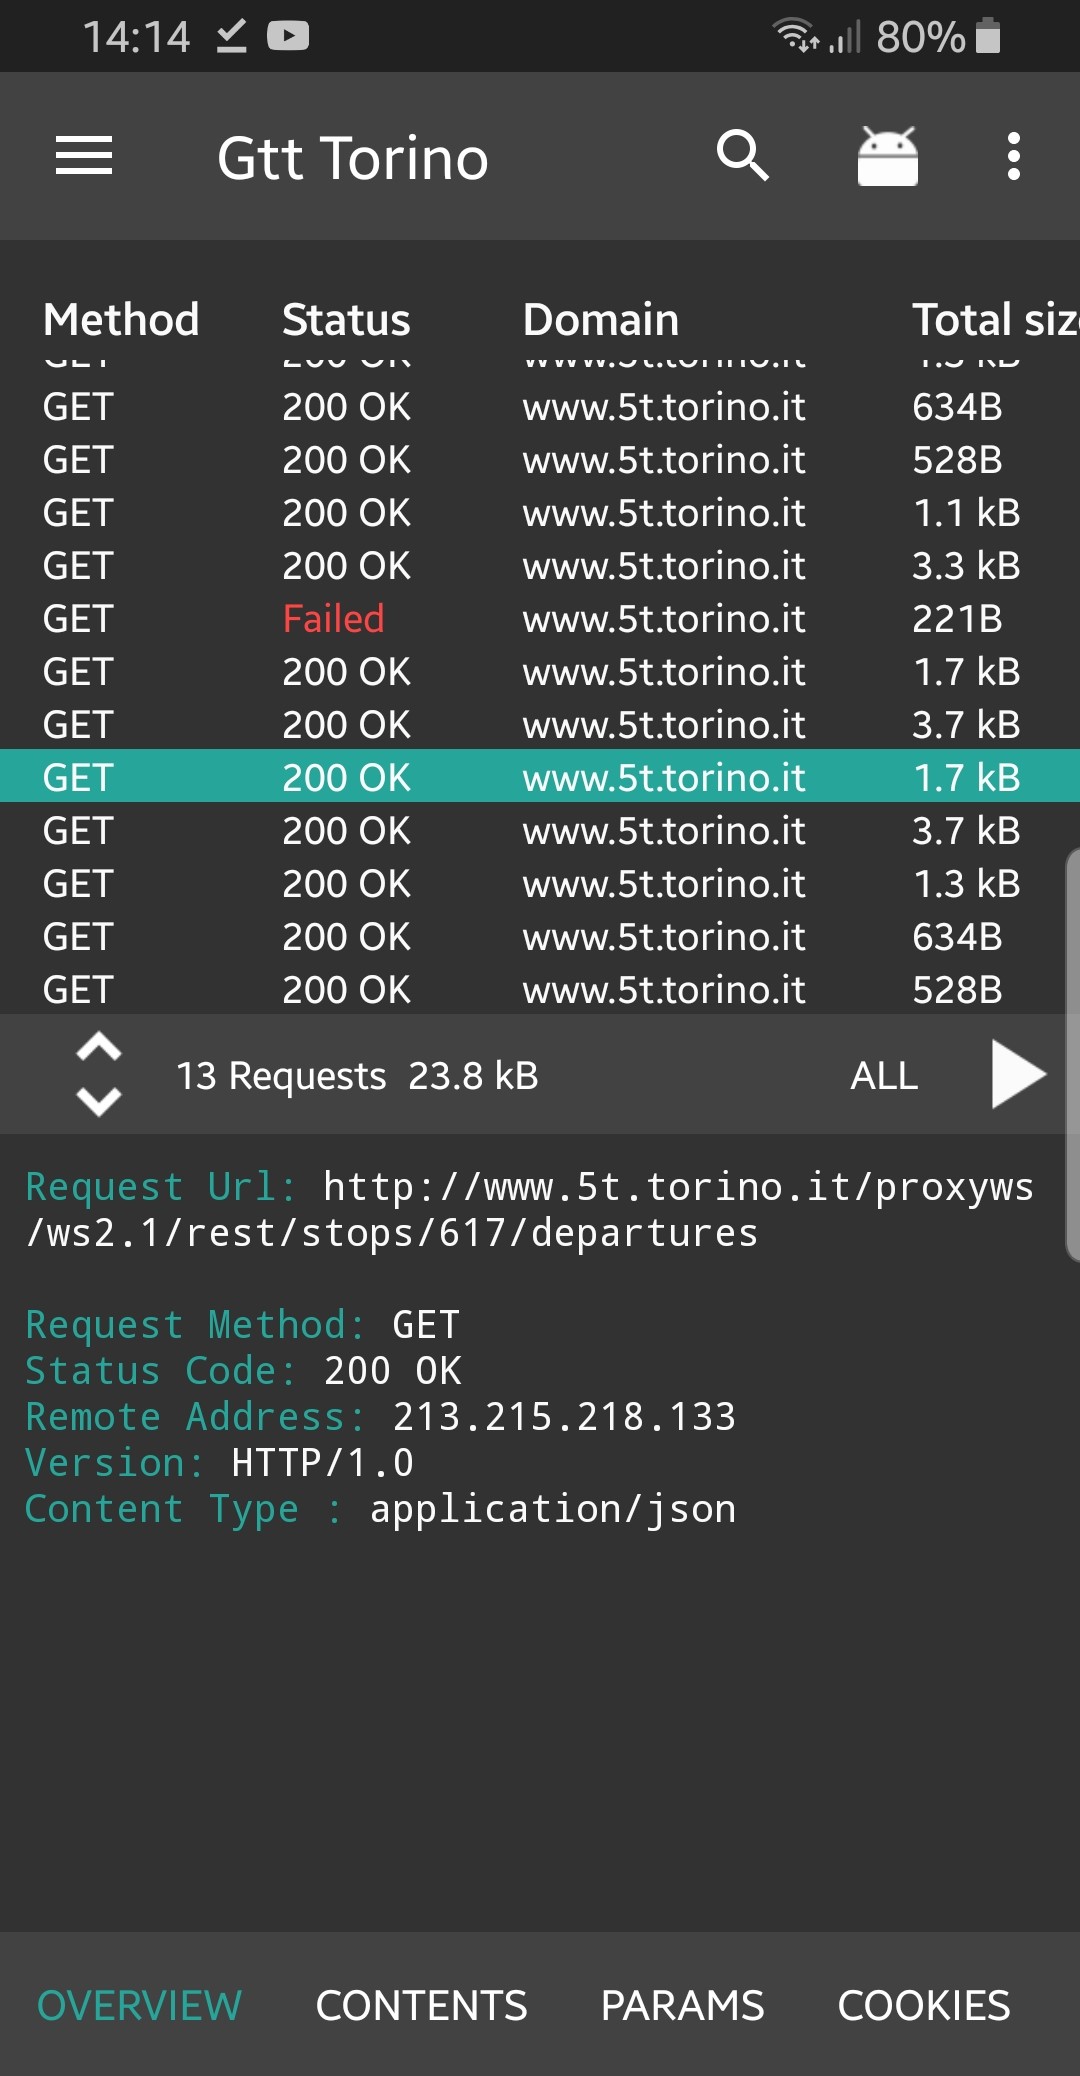Open the three-dot overflow menu

(1013, 156)
